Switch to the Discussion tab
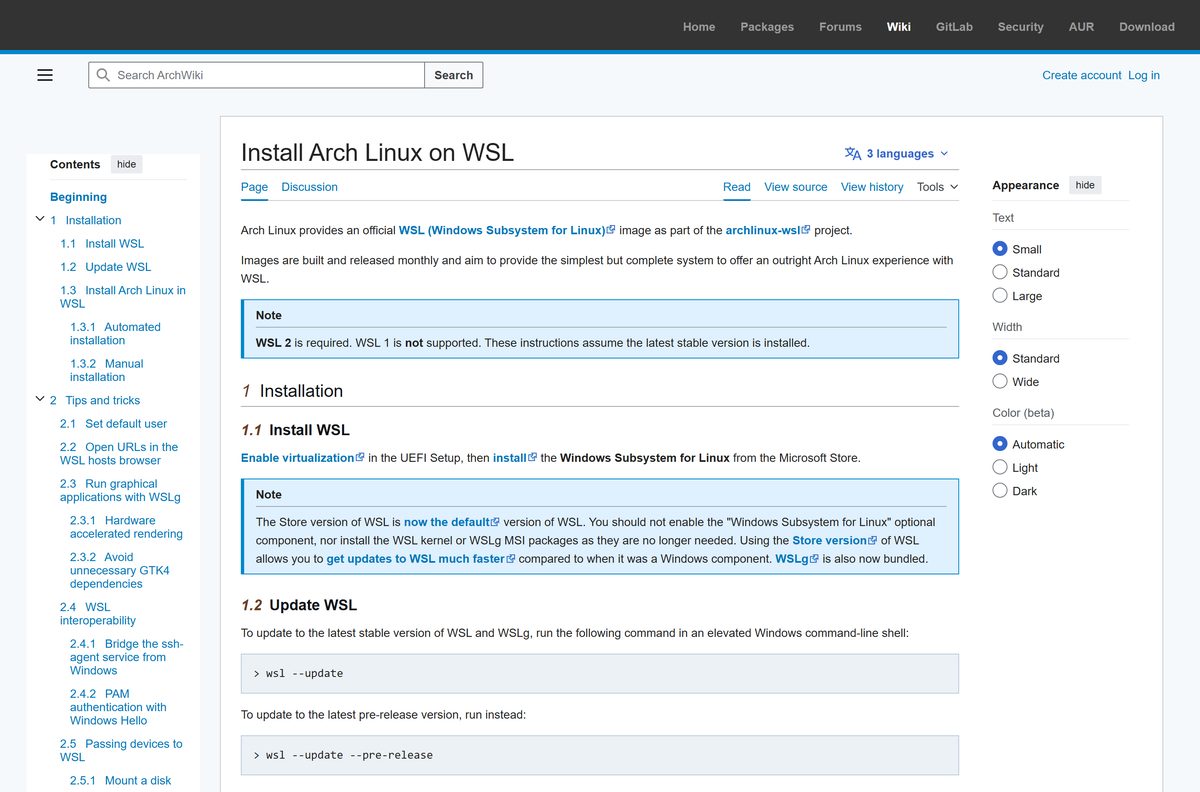1200x792 pixels. tap(309, 187)
